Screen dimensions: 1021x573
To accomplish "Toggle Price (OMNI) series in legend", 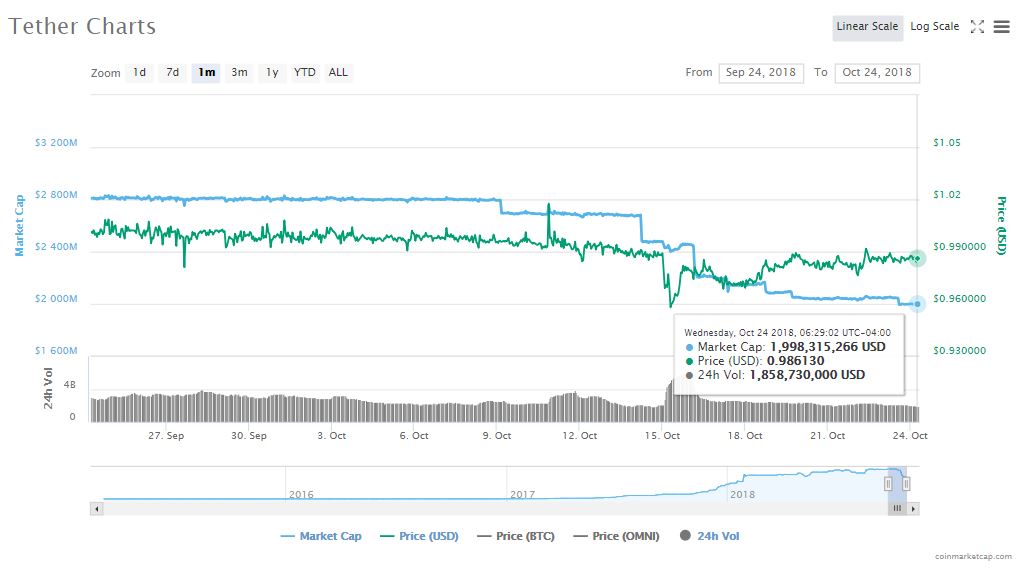I will [x=616, y=536].
